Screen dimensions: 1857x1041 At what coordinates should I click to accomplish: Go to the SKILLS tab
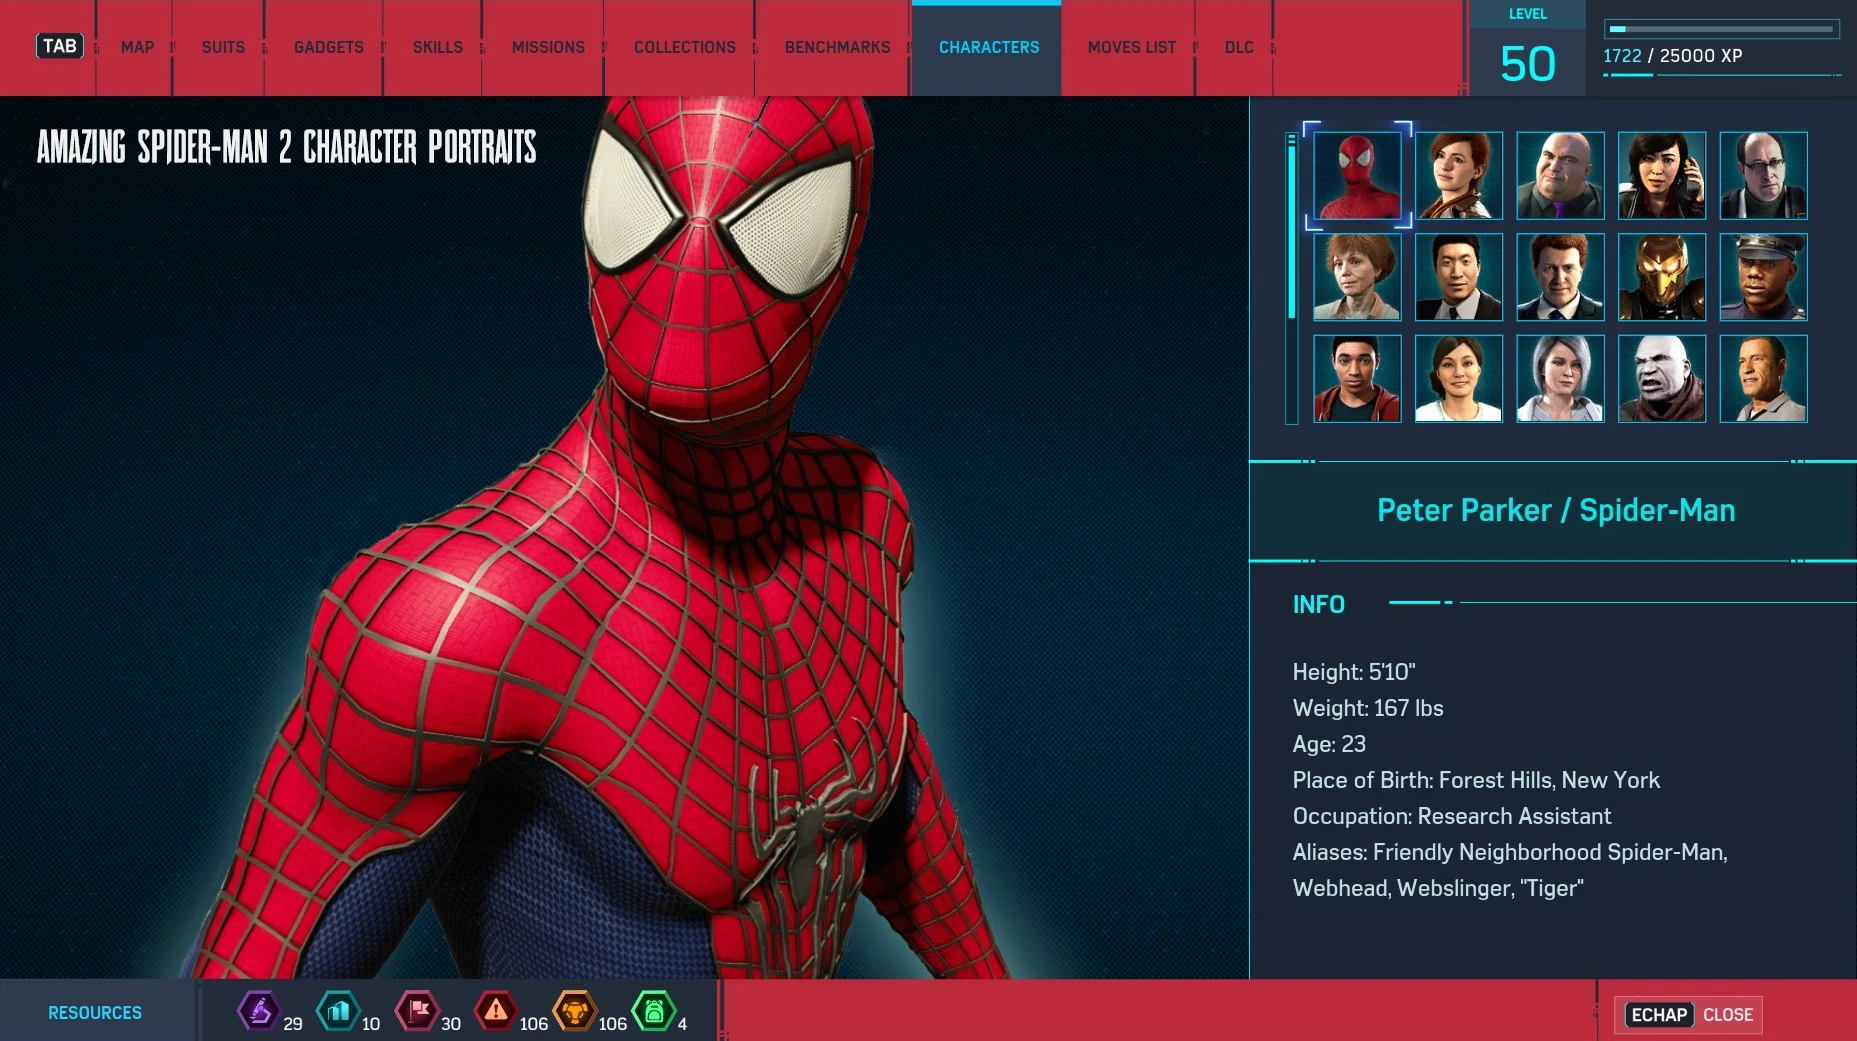click(x=437, y=47)
